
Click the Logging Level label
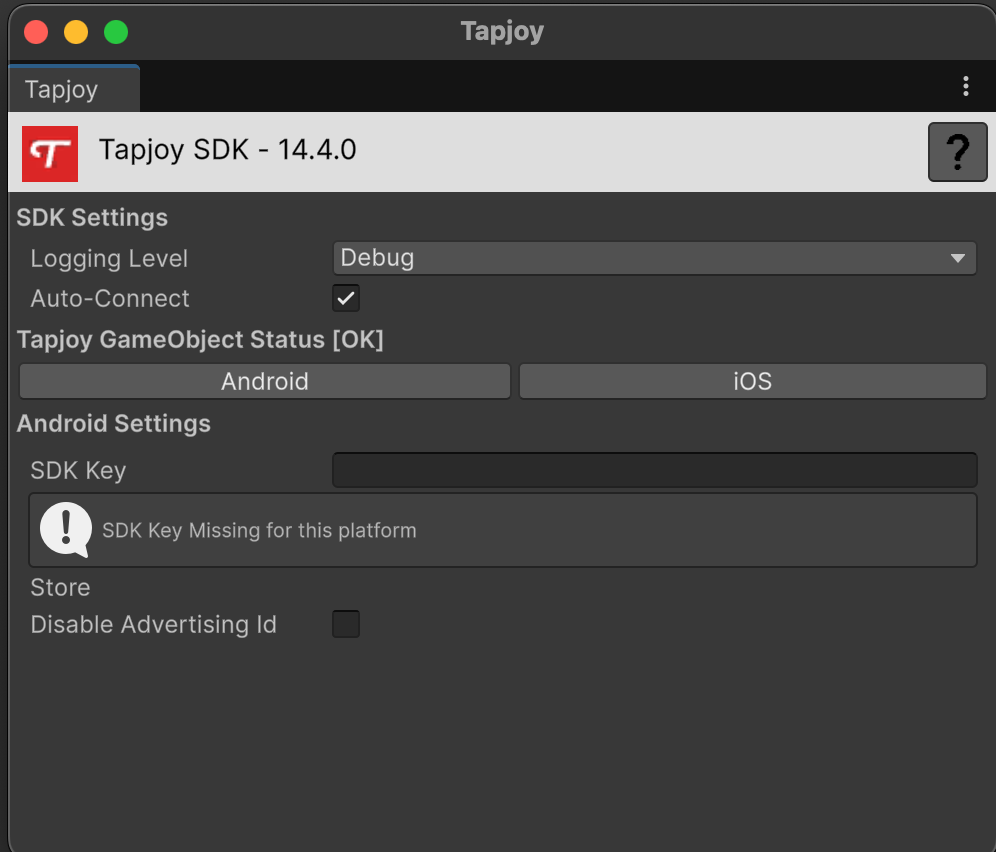click(109, 259)
